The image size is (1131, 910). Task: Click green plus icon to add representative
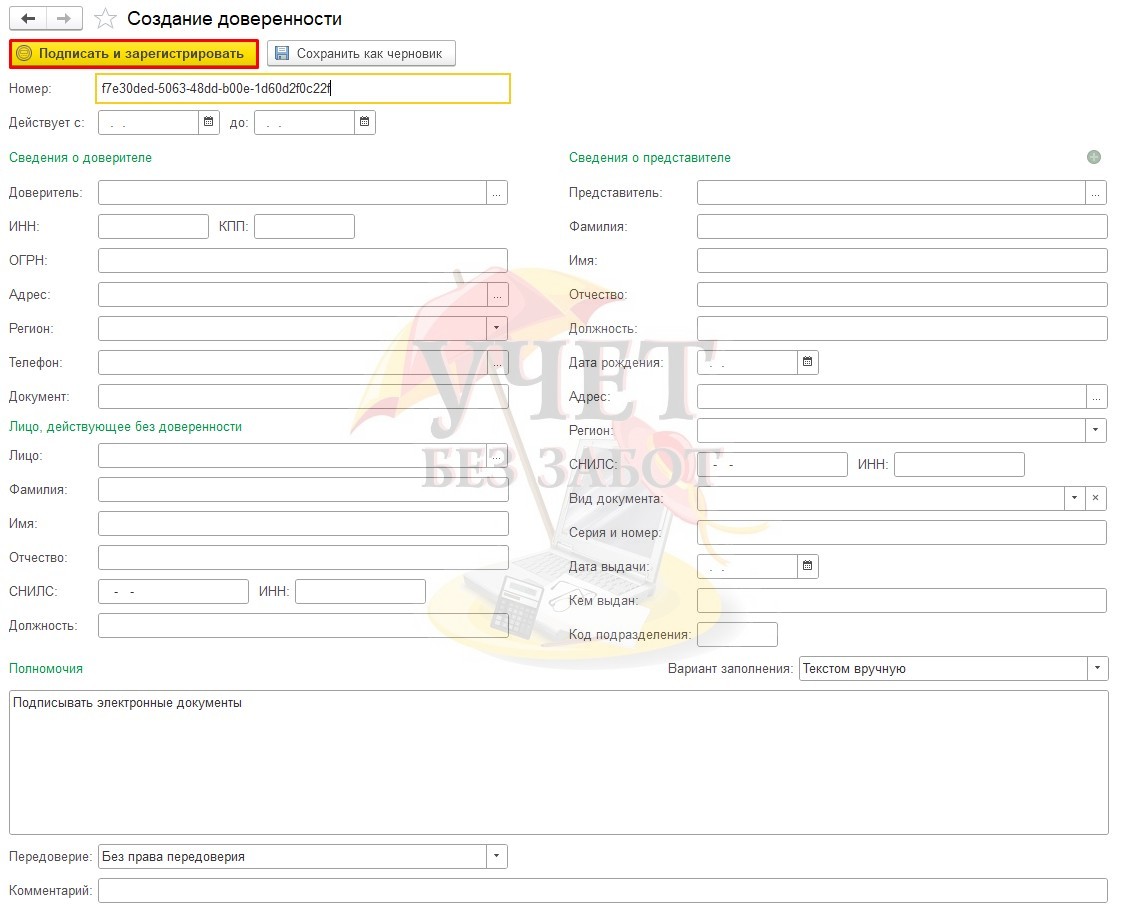(x=1094, y=157)
